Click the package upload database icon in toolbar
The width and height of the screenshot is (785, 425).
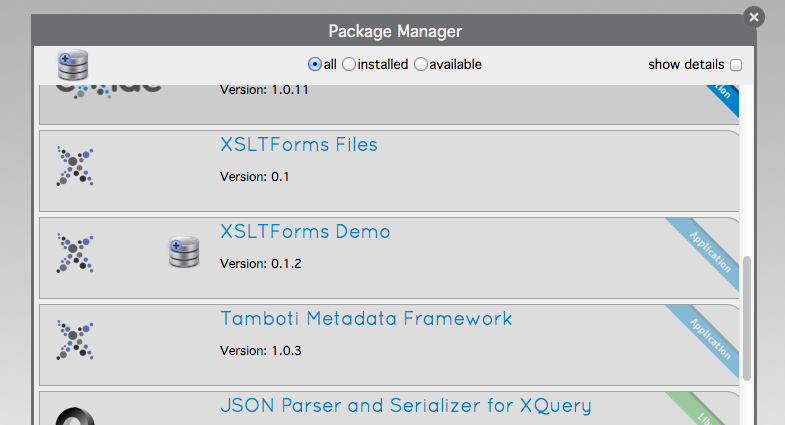pos(74,65)
